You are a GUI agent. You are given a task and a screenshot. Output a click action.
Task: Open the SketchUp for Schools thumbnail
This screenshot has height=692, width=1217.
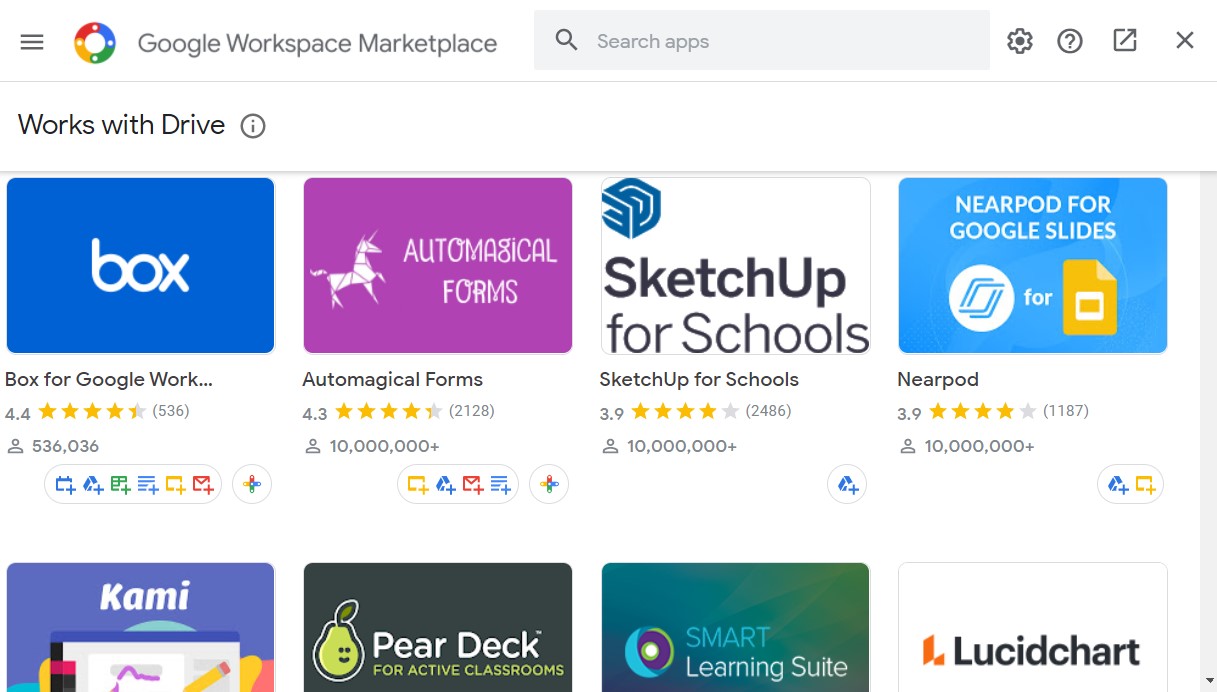click(735, 266)
